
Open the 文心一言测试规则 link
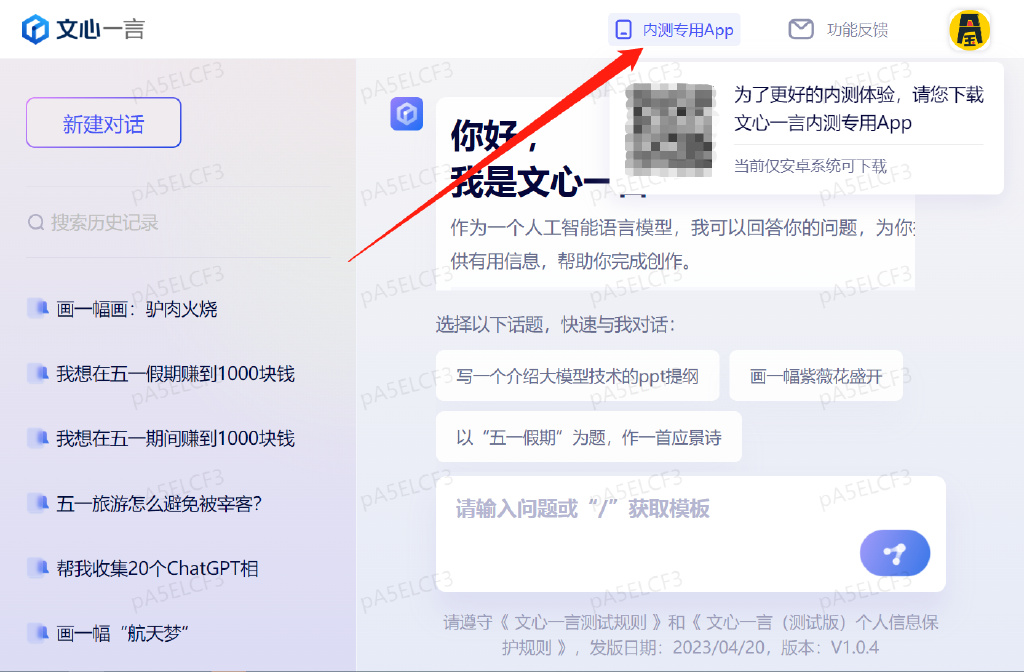click(581, 622)
